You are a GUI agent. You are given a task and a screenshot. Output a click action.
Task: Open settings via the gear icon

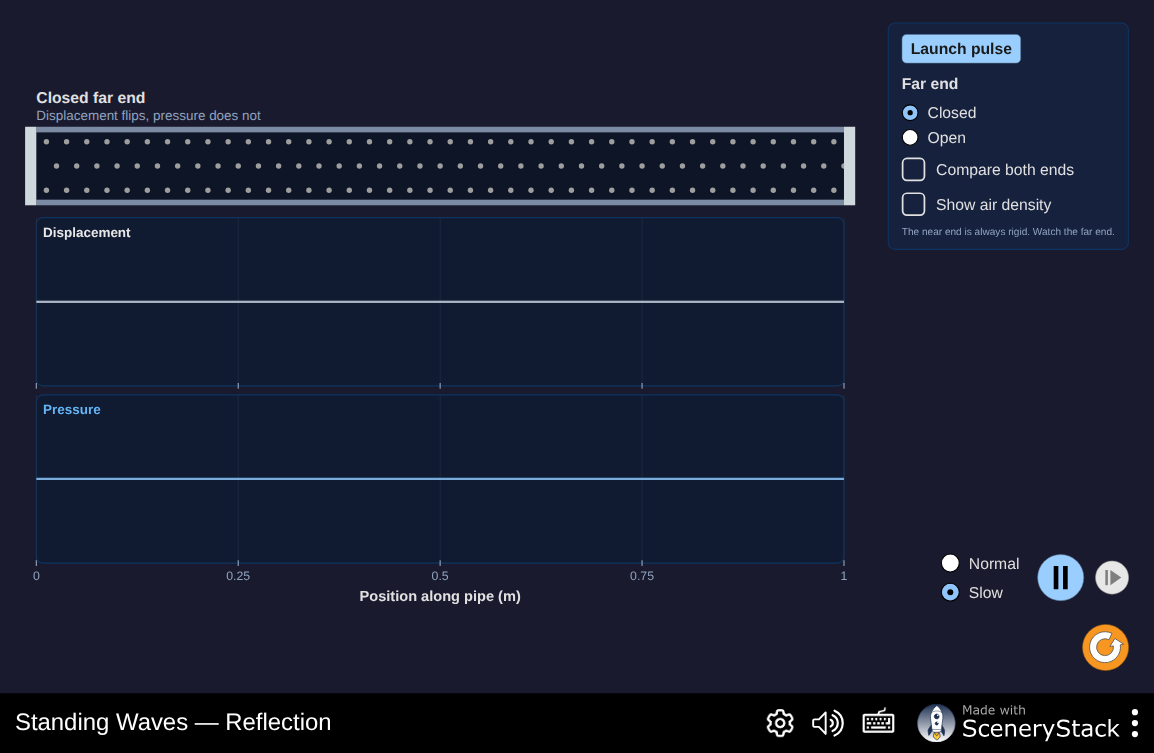(x=779, y=723)
